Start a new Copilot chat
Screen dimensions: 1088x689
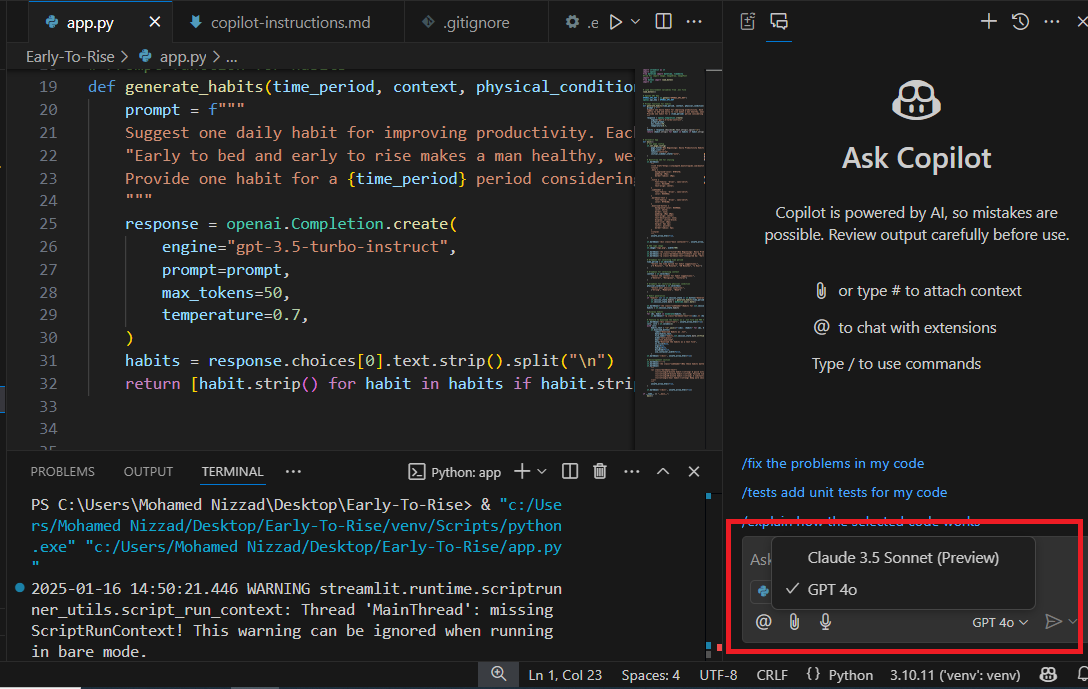[989, 22]
